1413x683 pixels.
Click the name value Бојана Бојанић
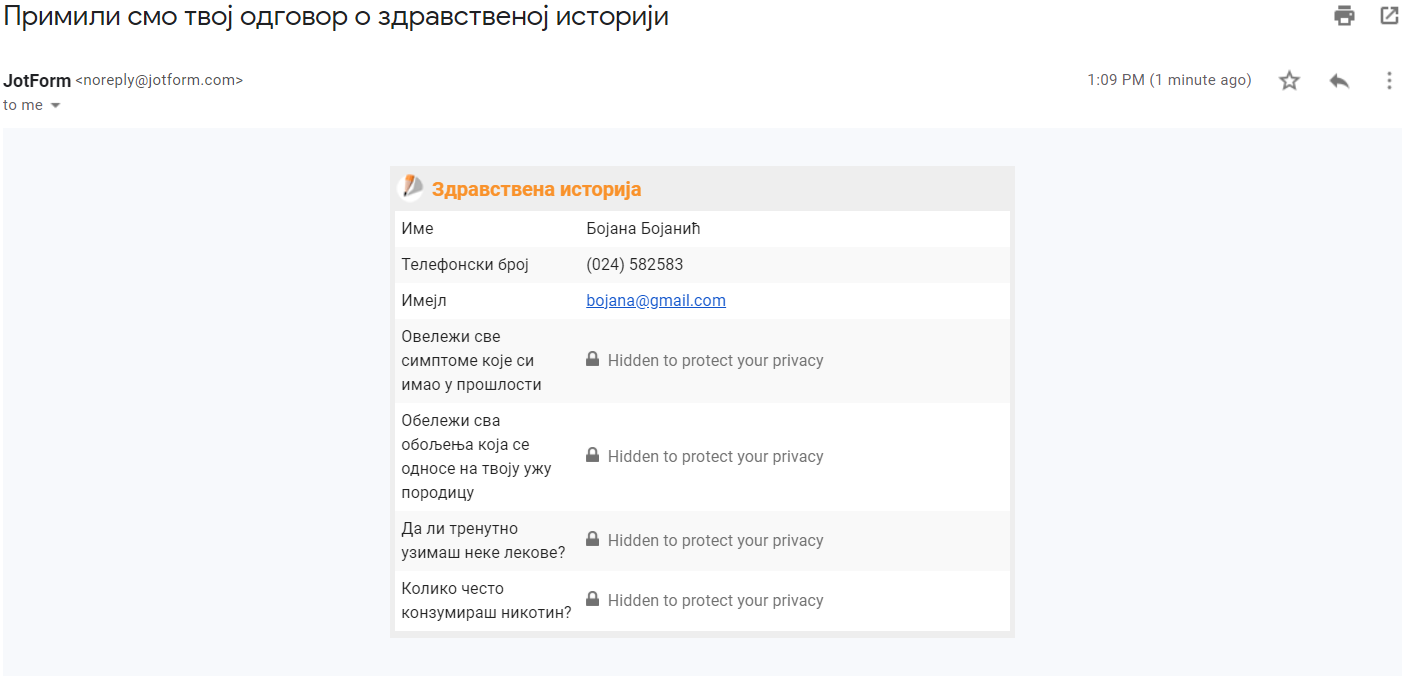(643, 229)
